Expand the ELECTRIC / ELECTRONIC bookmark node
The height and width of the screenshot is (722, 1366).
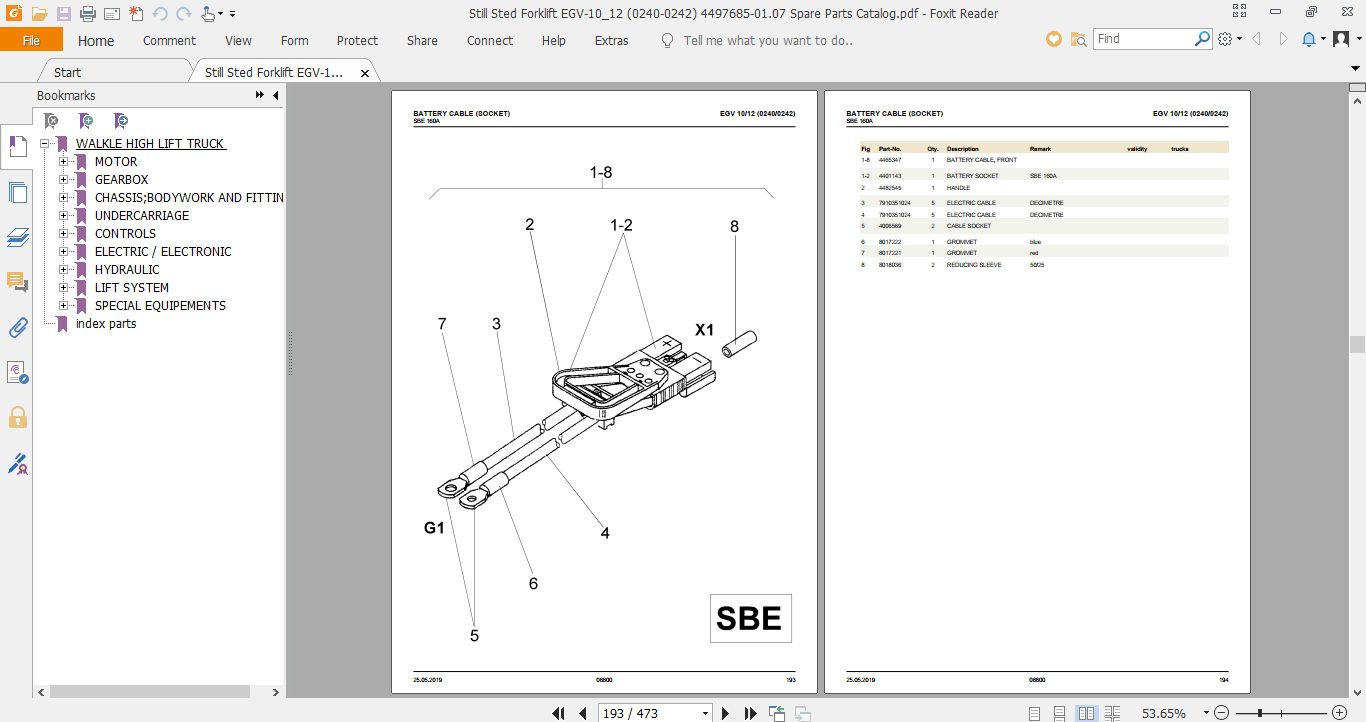[x=64, y=252]
